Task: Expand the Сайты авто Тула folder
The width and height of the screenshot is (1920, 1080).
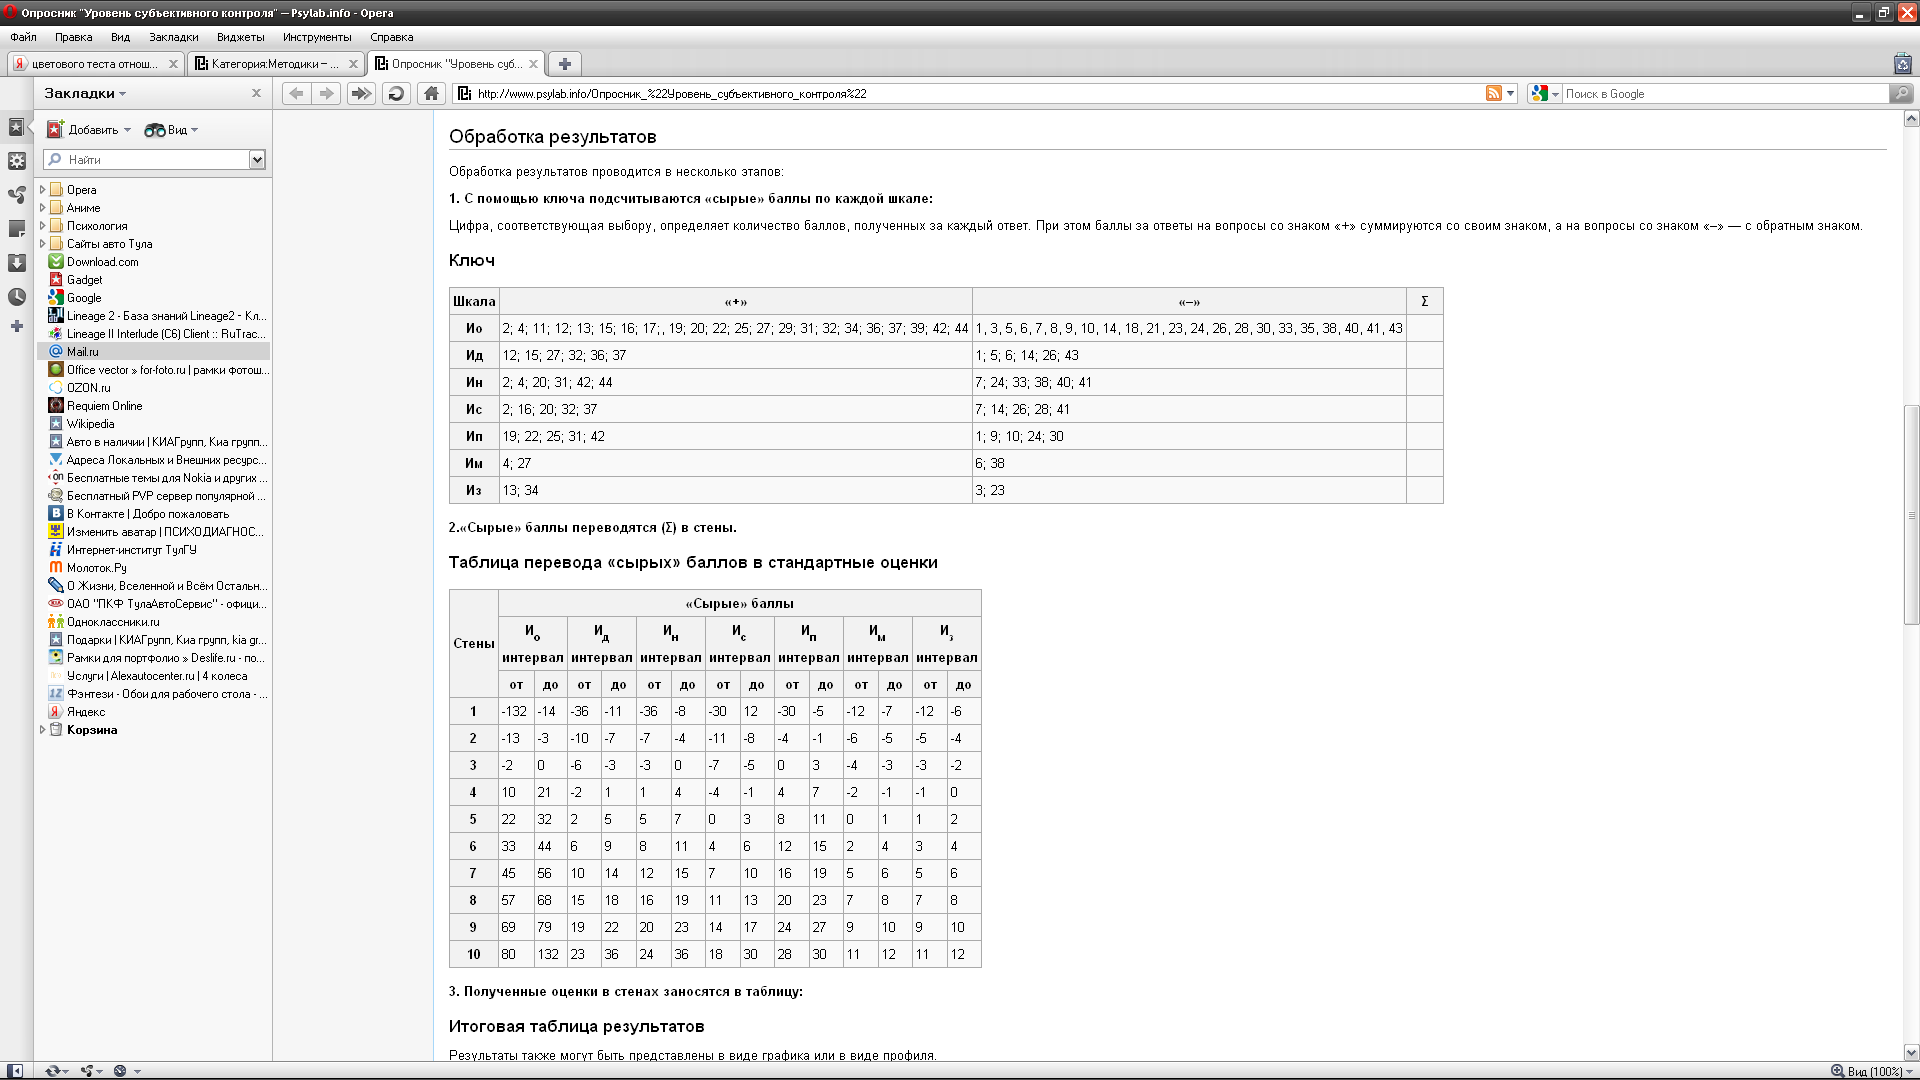Action: [x=42, y=243]
